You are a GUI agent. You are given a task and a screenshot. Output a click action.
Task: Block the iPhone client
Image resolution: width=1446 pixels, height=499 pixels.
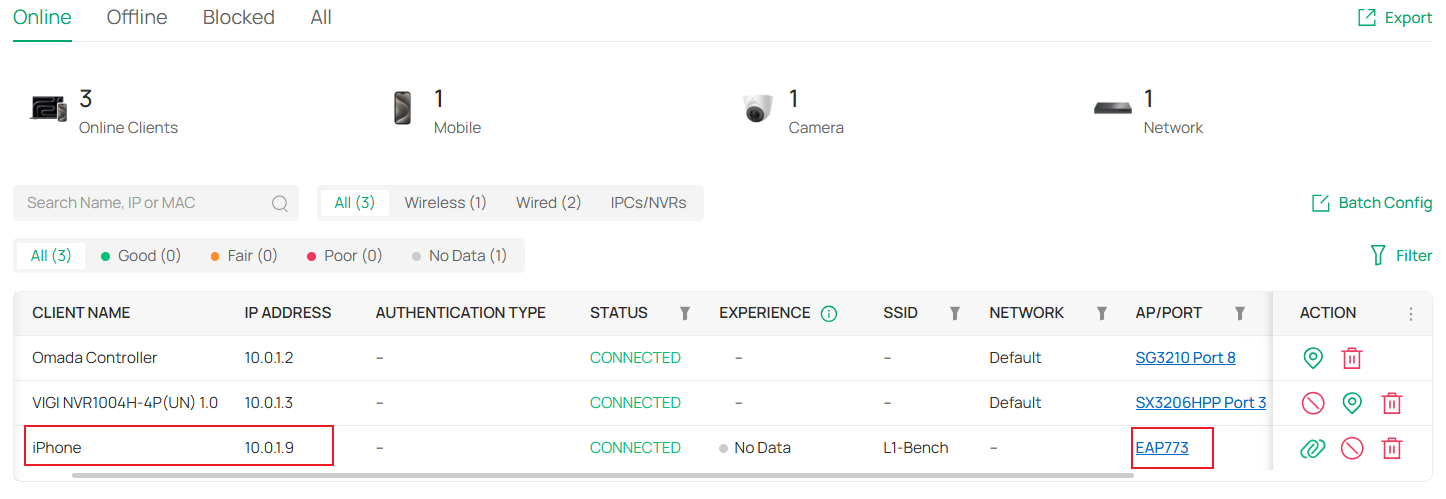click(1352, 448)
